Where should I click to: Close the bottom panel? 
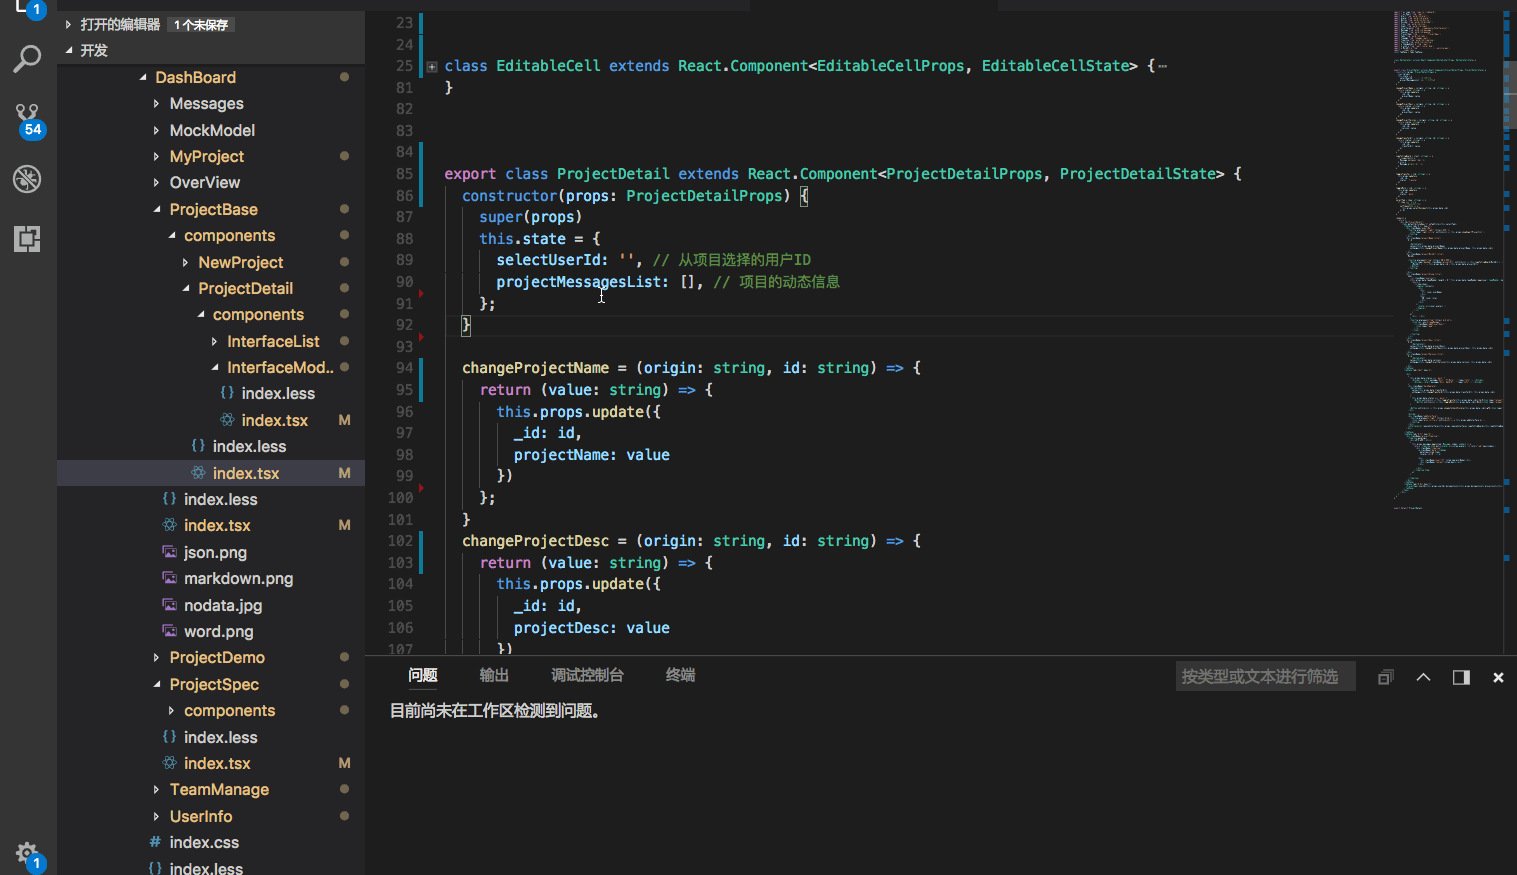click(1498, 677)
